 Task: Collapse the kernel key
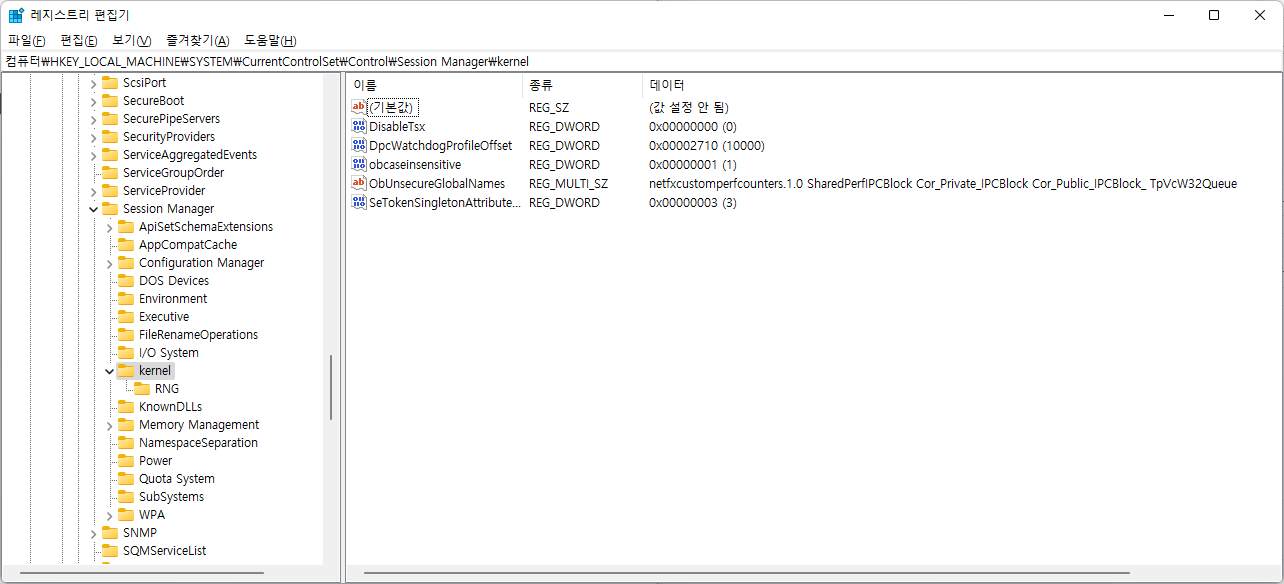(x=109, y=371)
